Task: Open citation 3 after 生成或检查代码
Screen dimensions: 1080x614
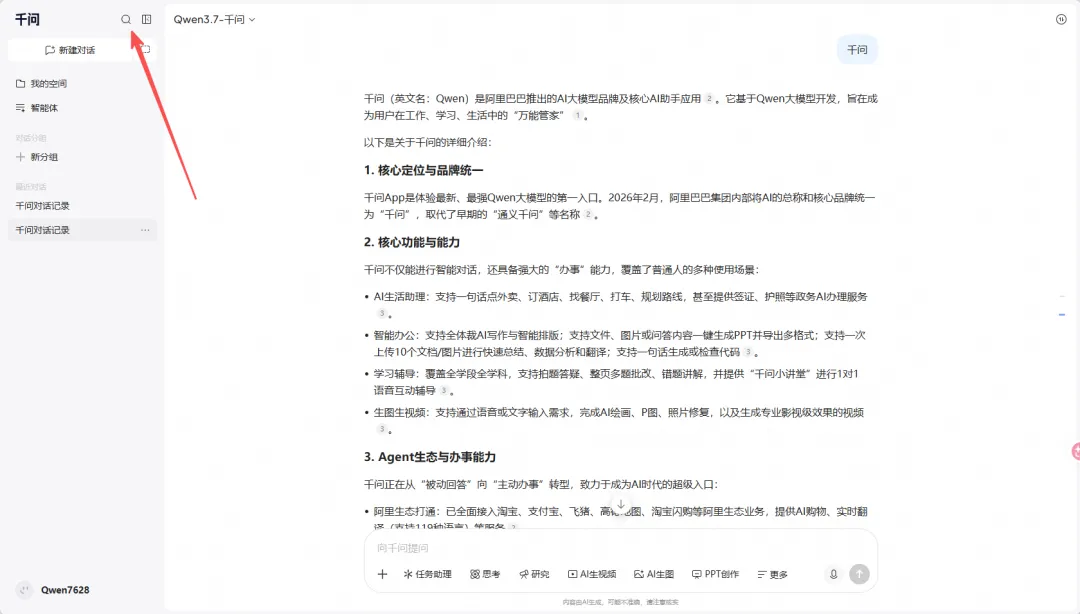Action: coord(748,351)
